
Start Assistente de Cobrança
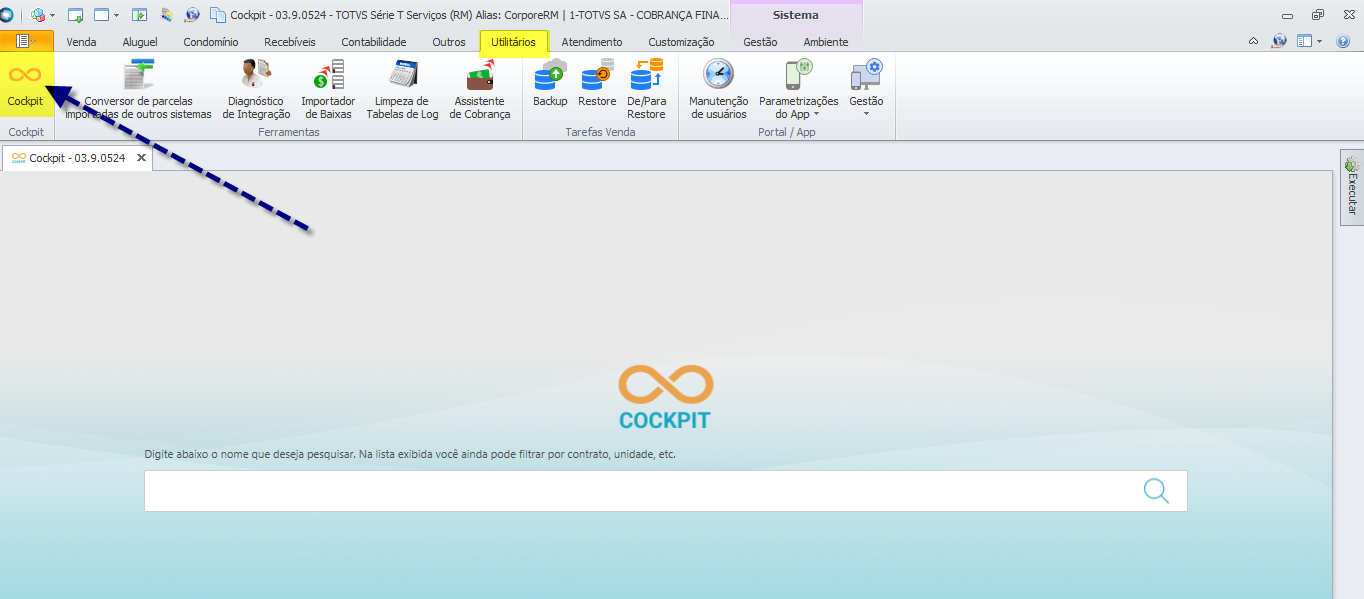tap(480, 89)
